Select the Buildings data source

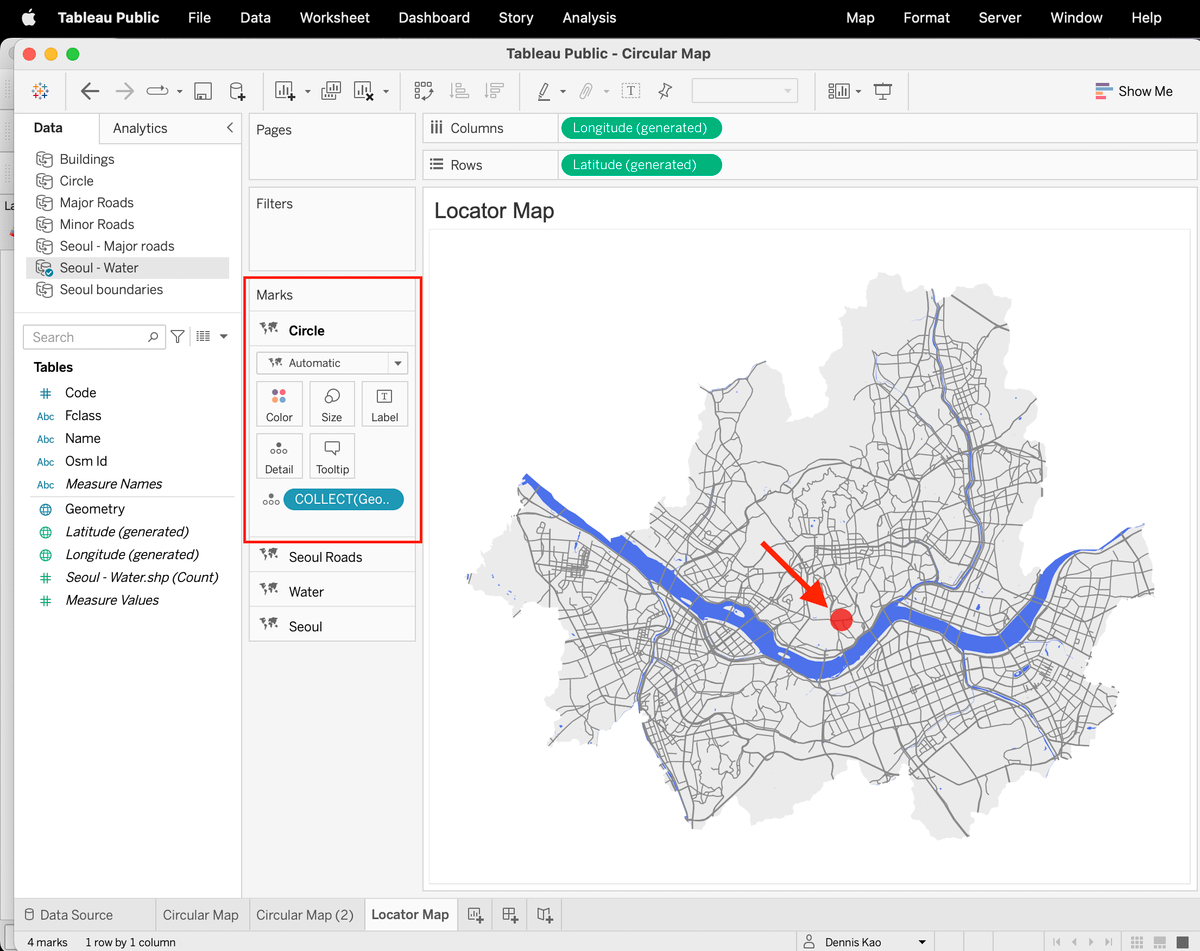(87, 159)
